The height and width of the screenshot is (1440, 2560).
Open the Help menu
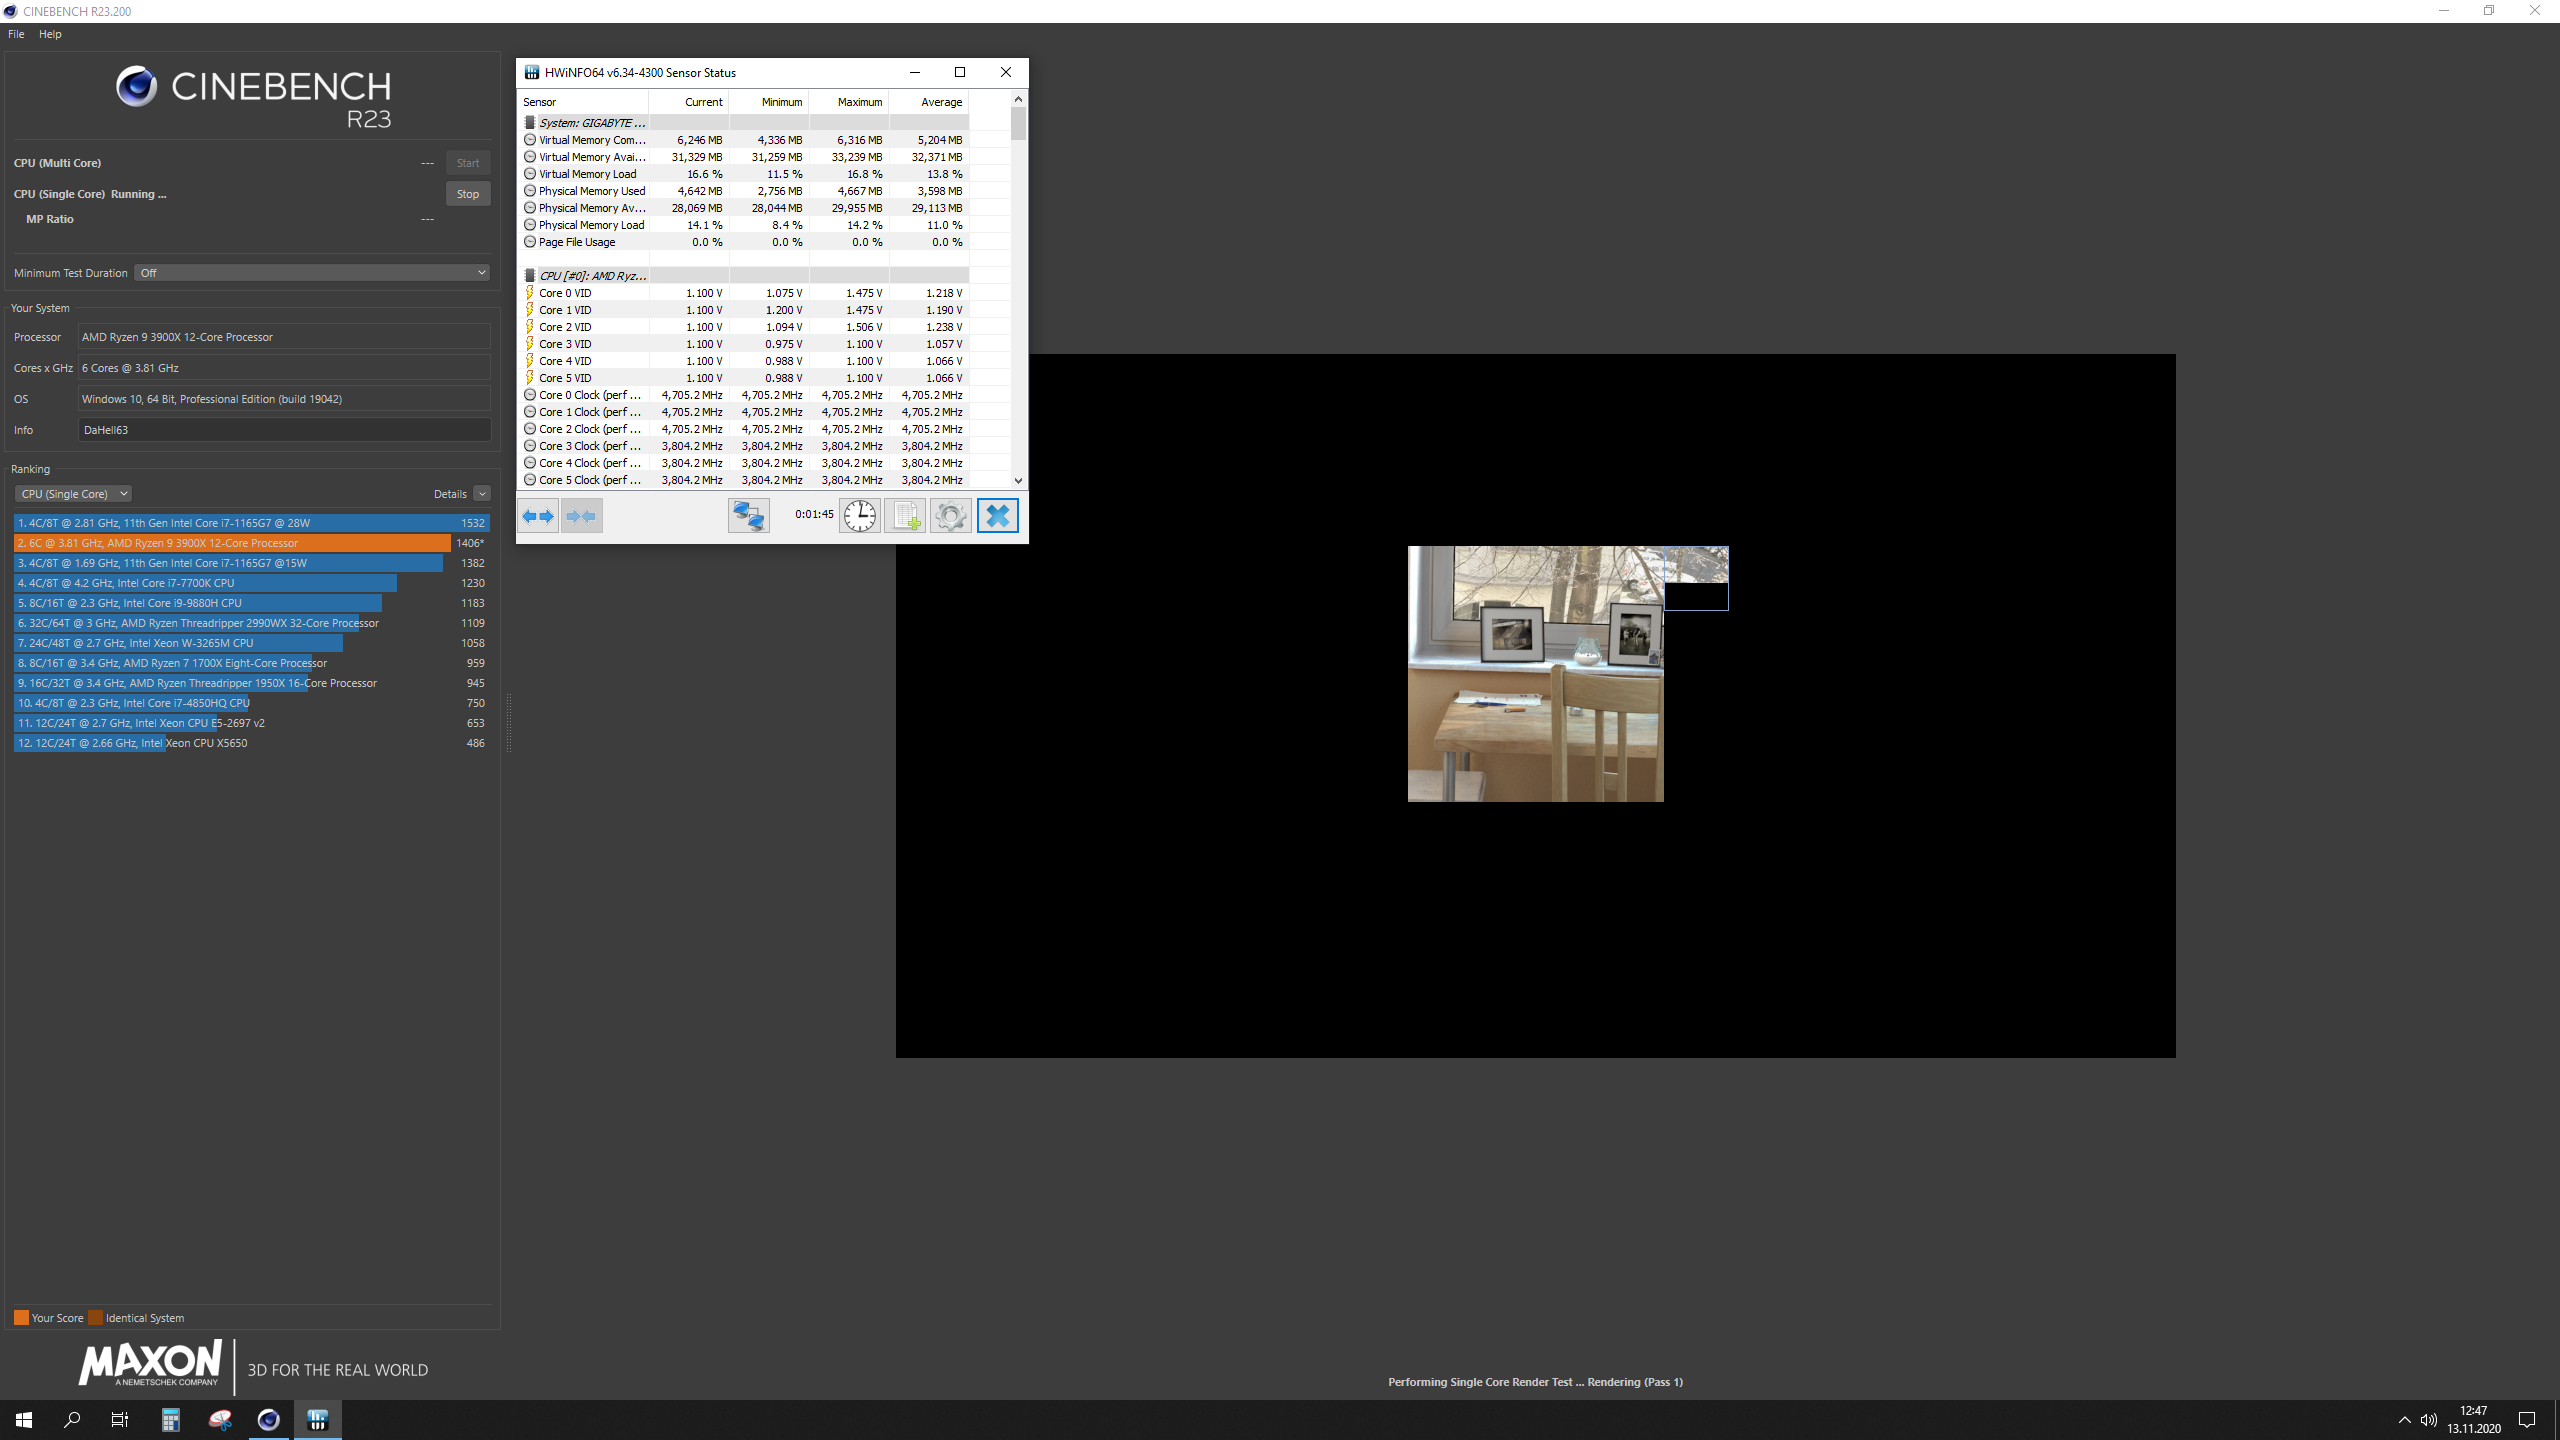click(50, 34)
